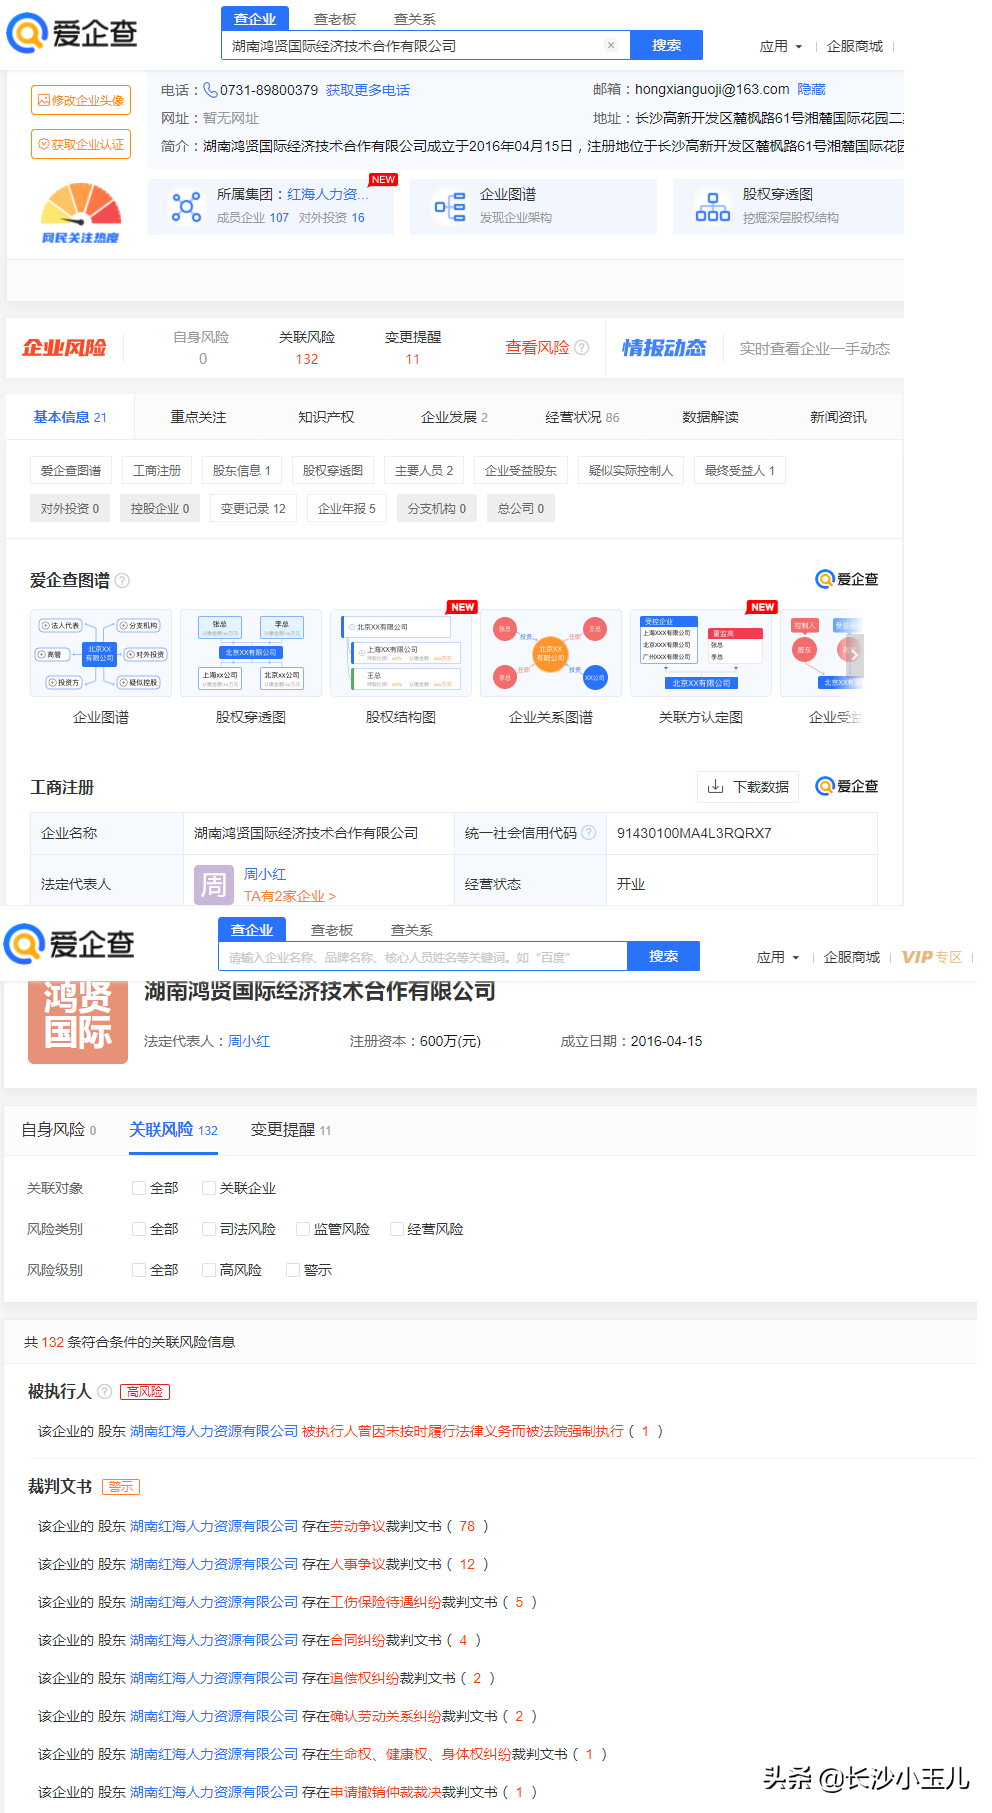This screenshot has width=992, height=1813.
Task: Click inside the lower search input field
Action: (423, 957)
